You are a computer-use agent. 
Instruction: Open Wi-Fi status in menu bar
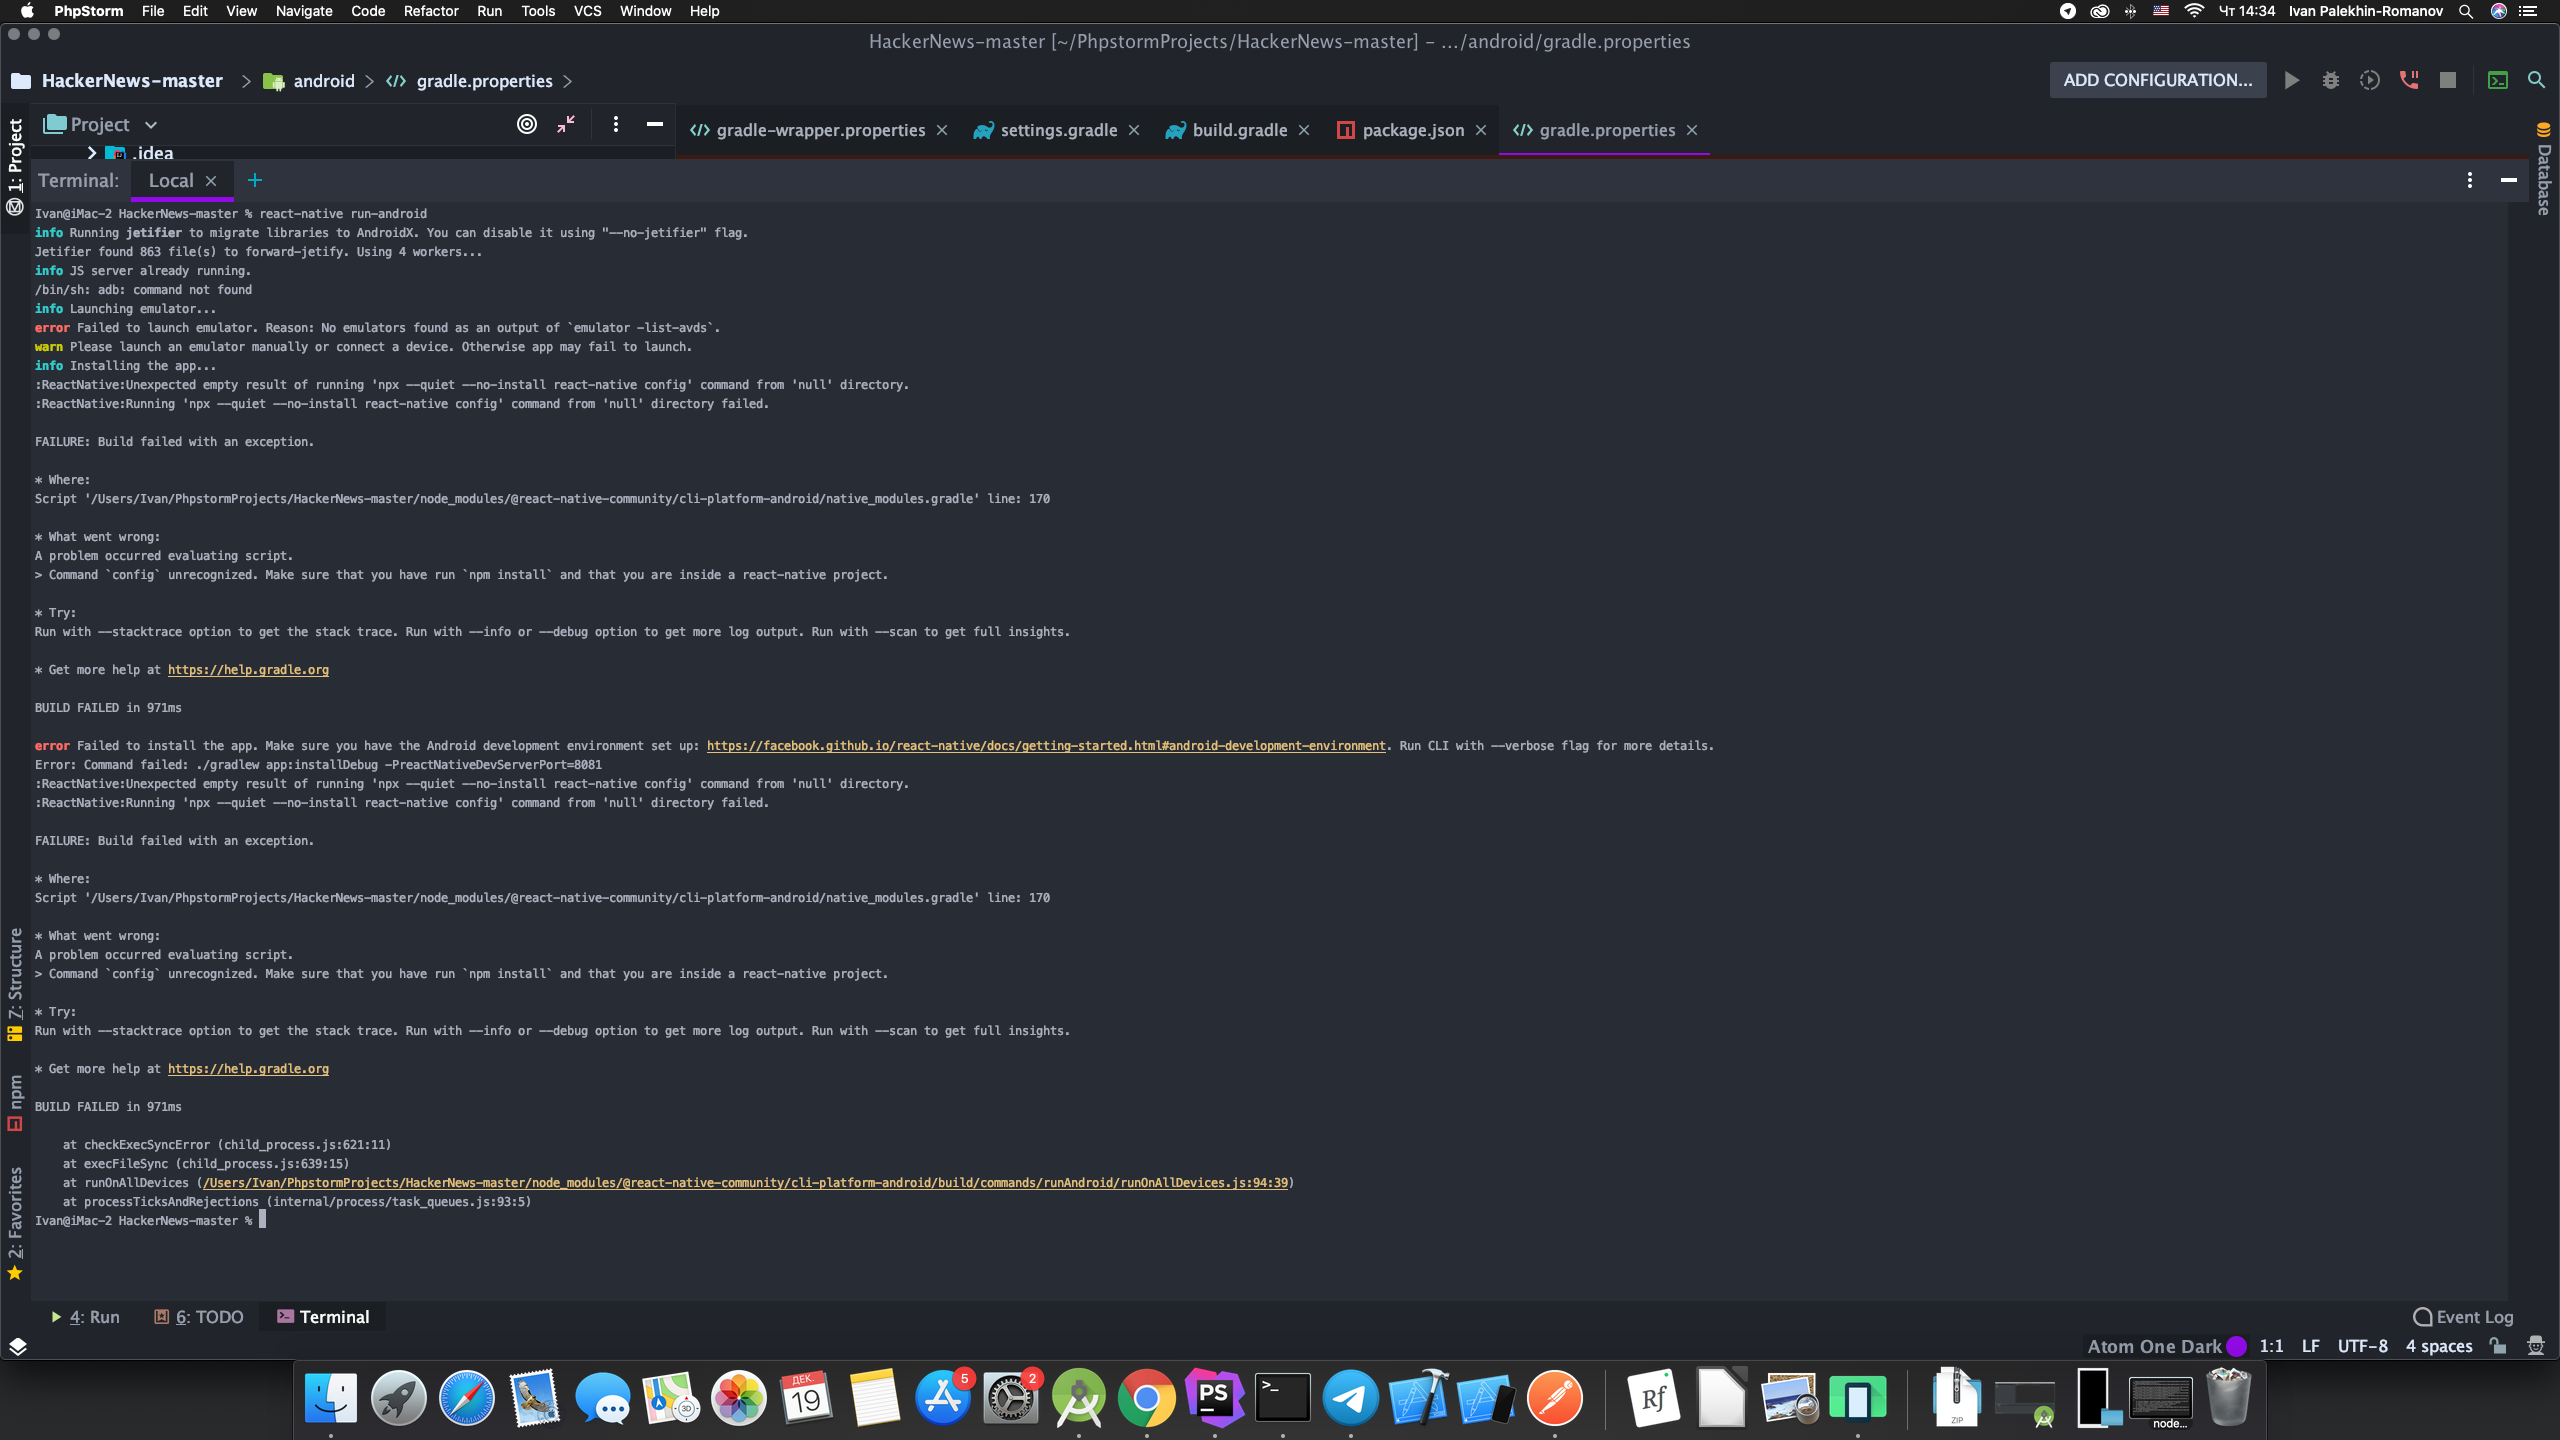pos(2194,11)
